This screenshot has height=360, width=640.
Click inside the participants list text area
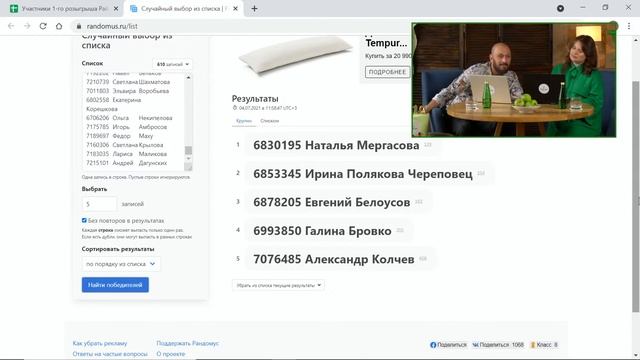point(133,122)
